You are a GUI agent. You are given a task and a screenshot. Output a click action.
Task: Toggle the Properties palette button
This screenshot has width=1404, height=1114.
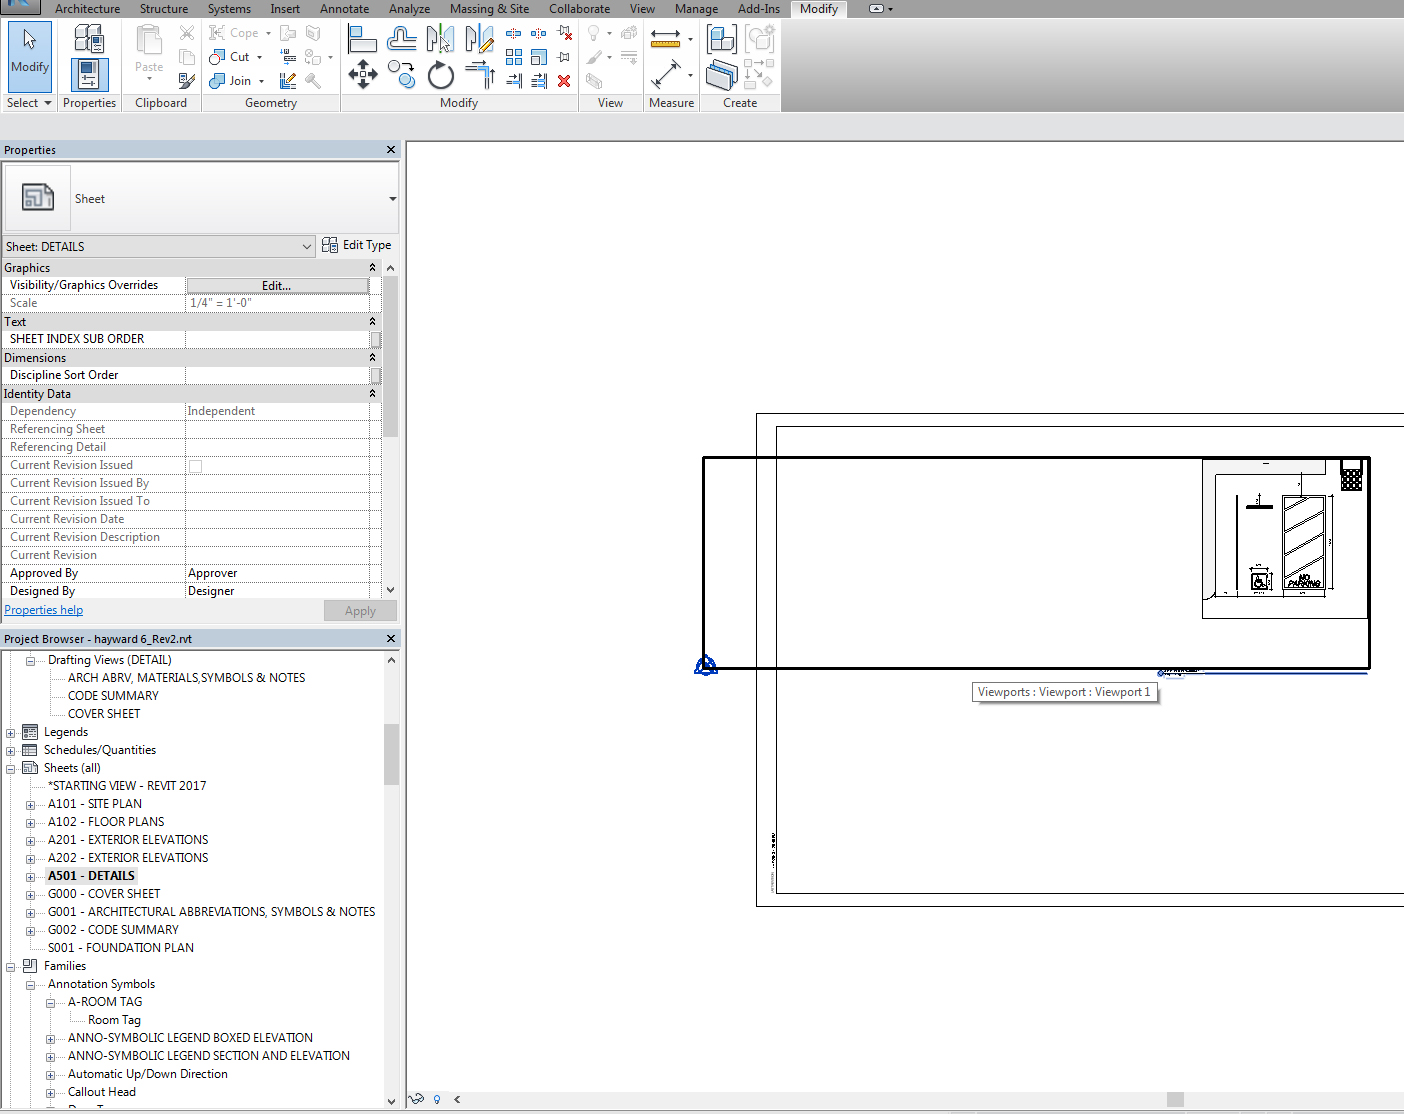pyautogui.click(x=89, y=75)
